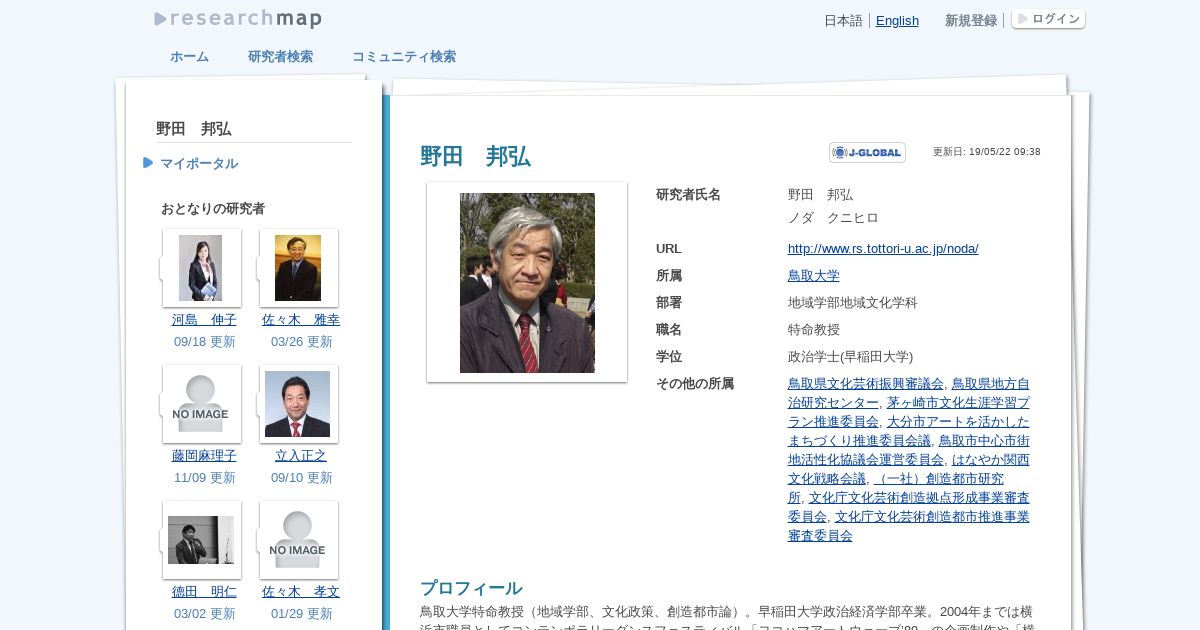
Task: Click 03/26 更新 under 佐々木 雅幸
Action: 302,342
